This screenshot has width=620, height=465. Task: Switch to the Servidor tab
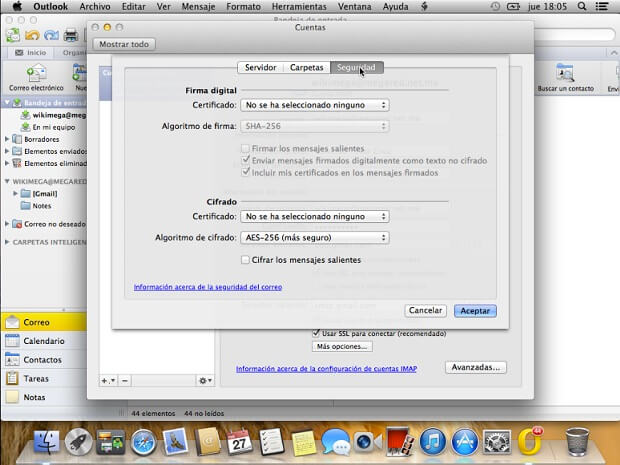pos(260,68)
